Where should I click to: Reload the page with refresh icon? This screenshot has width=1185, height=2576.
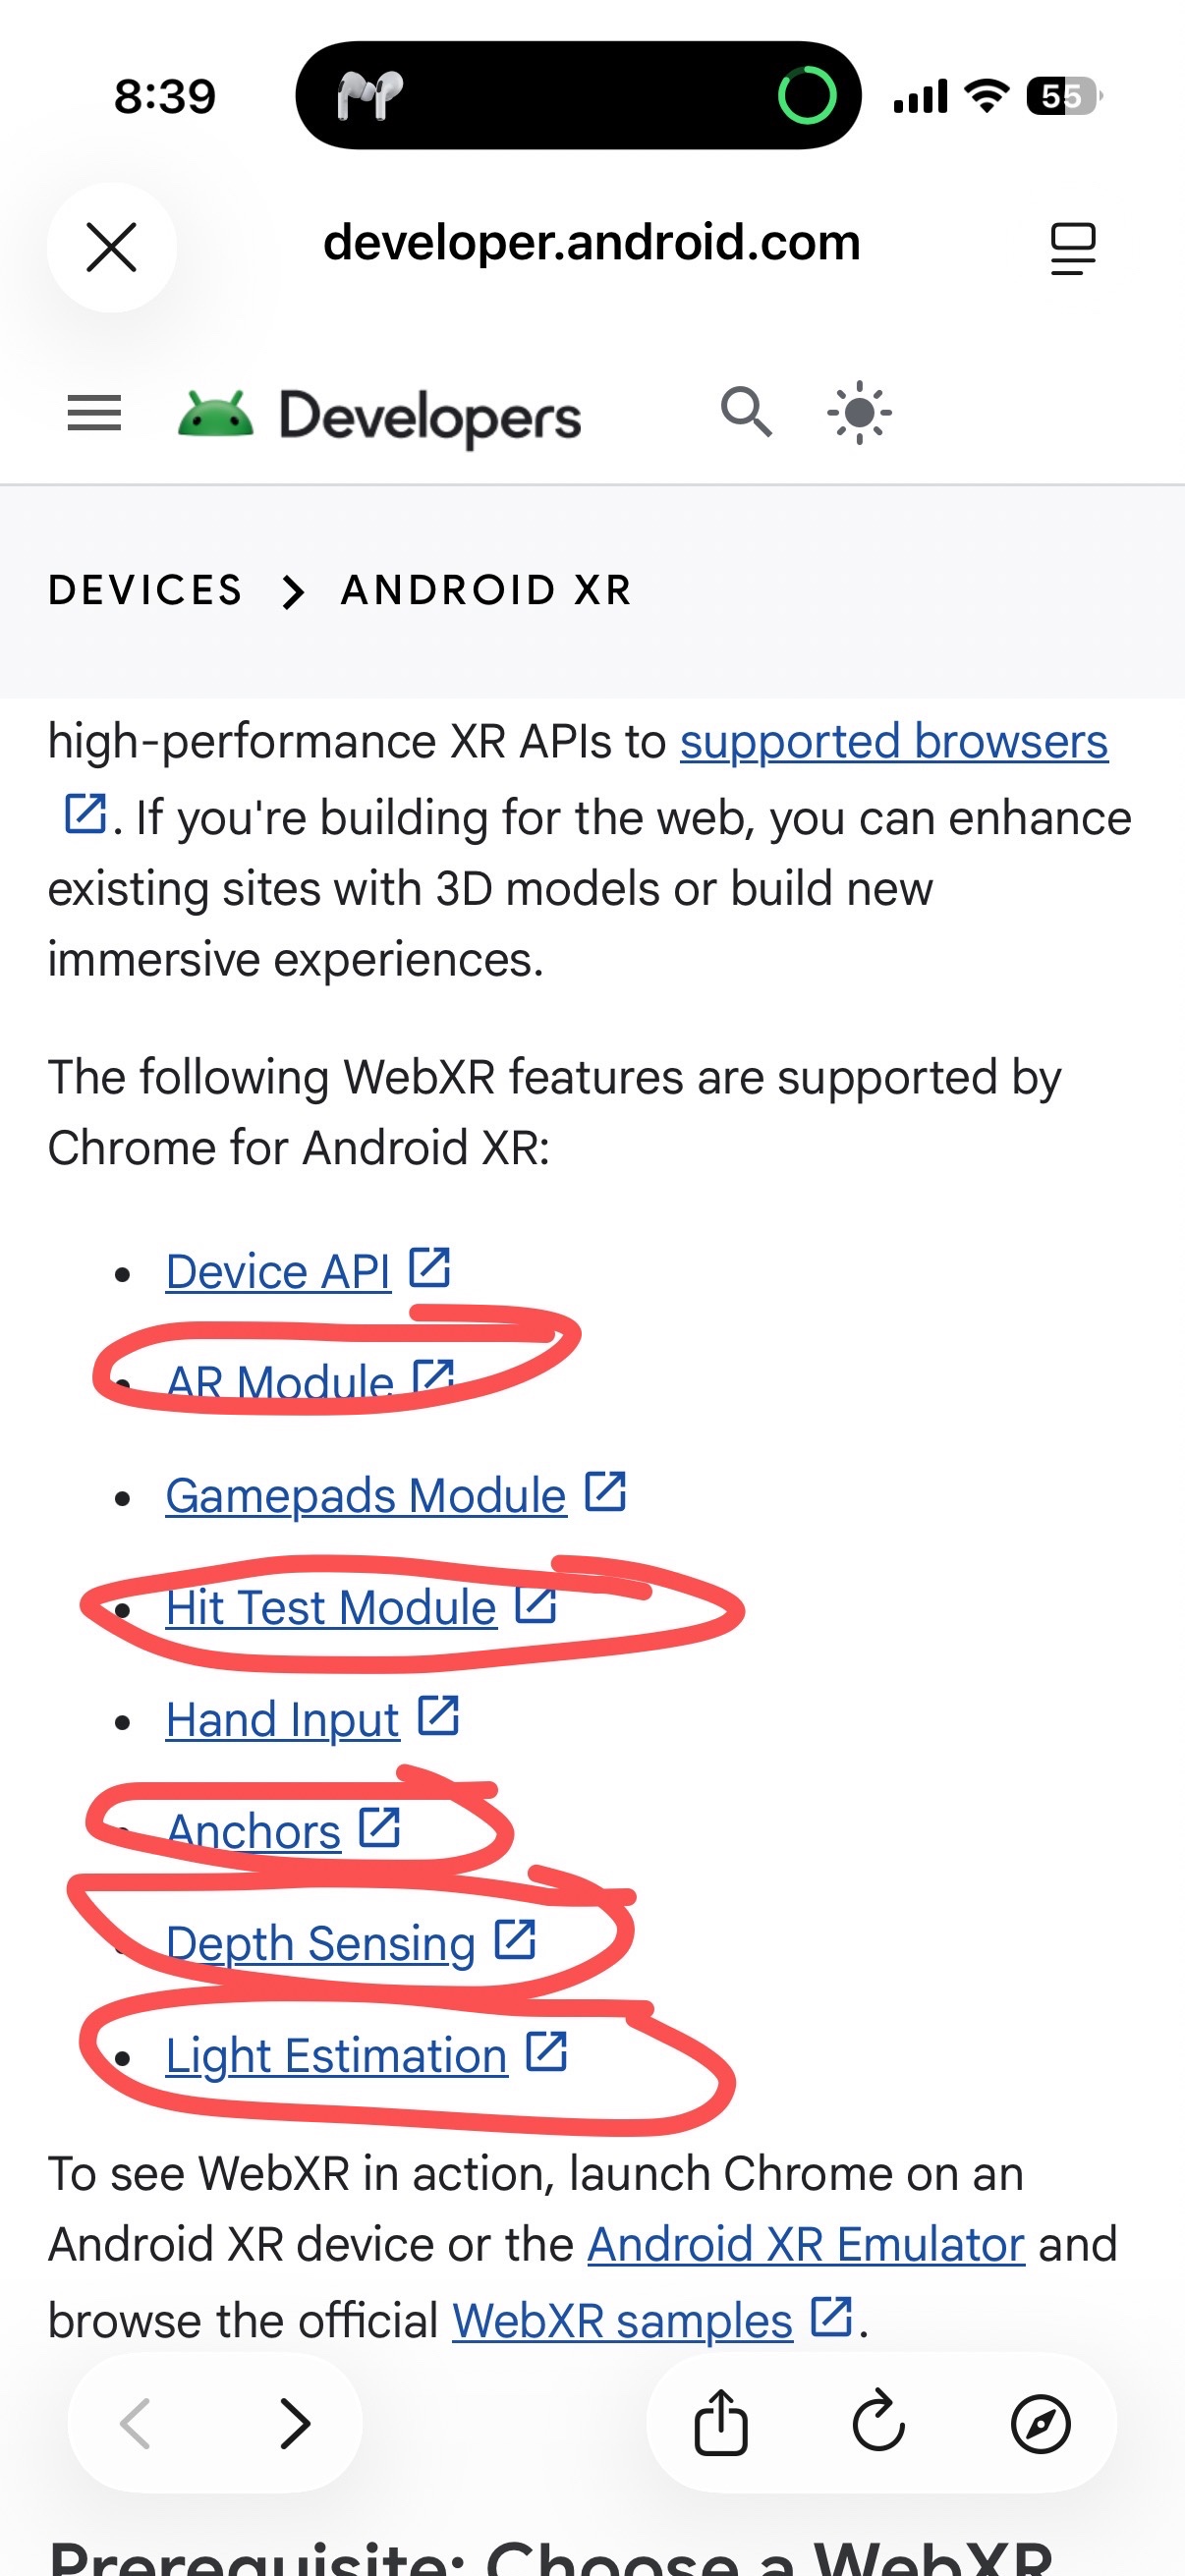coord(878,2423)
